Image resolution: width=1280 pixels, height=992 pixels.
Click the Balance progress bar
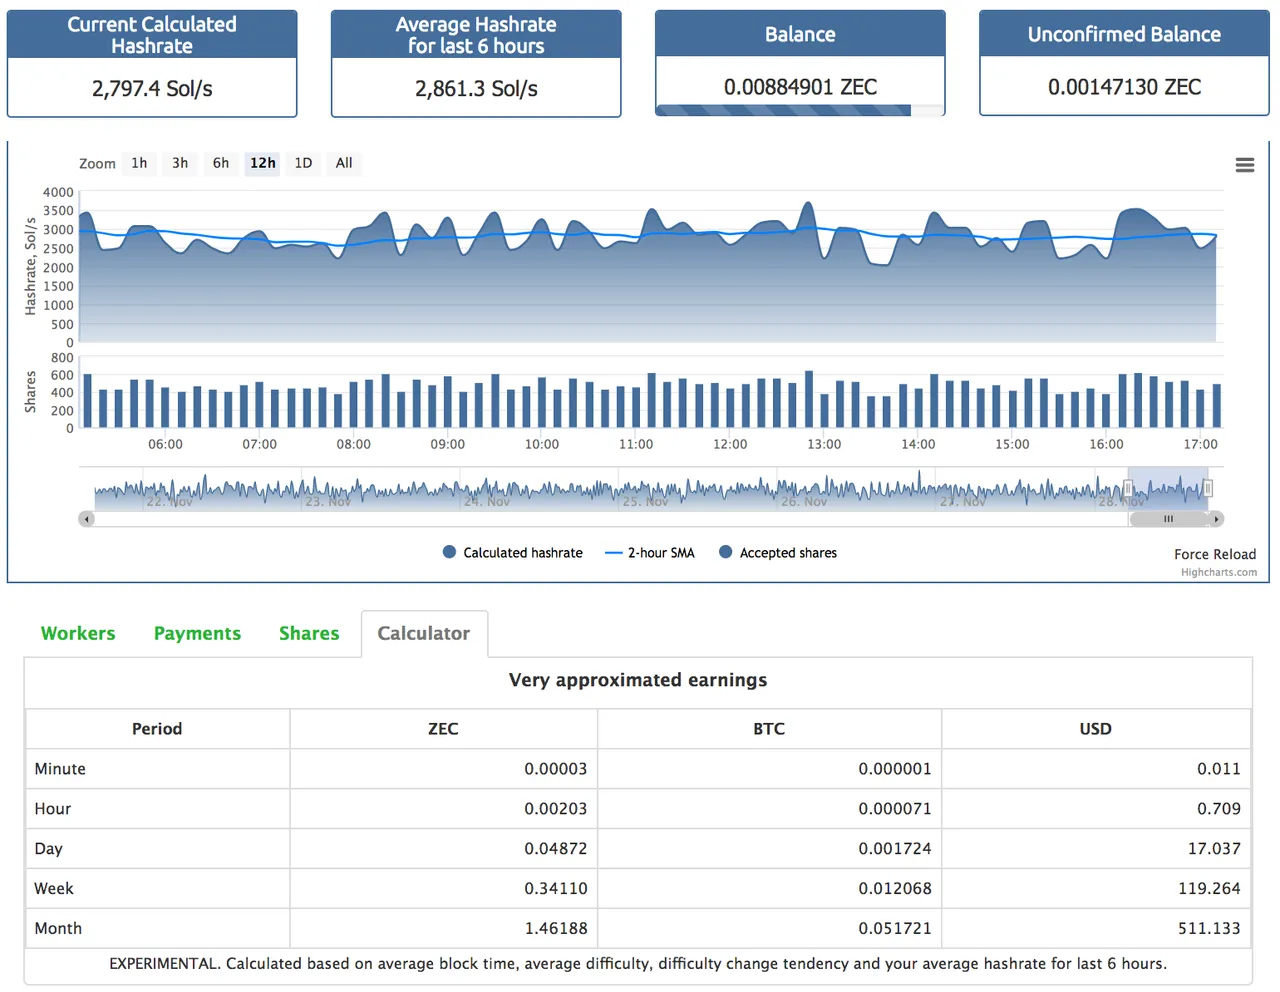pos(800,111)
